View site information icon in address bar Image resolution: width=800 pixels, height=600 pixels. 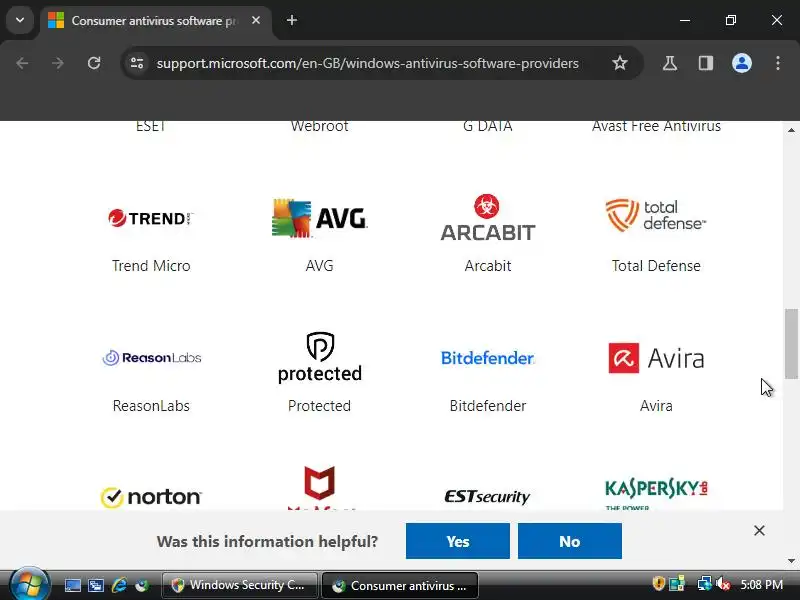pyautogui.click(x=137, y=63)
